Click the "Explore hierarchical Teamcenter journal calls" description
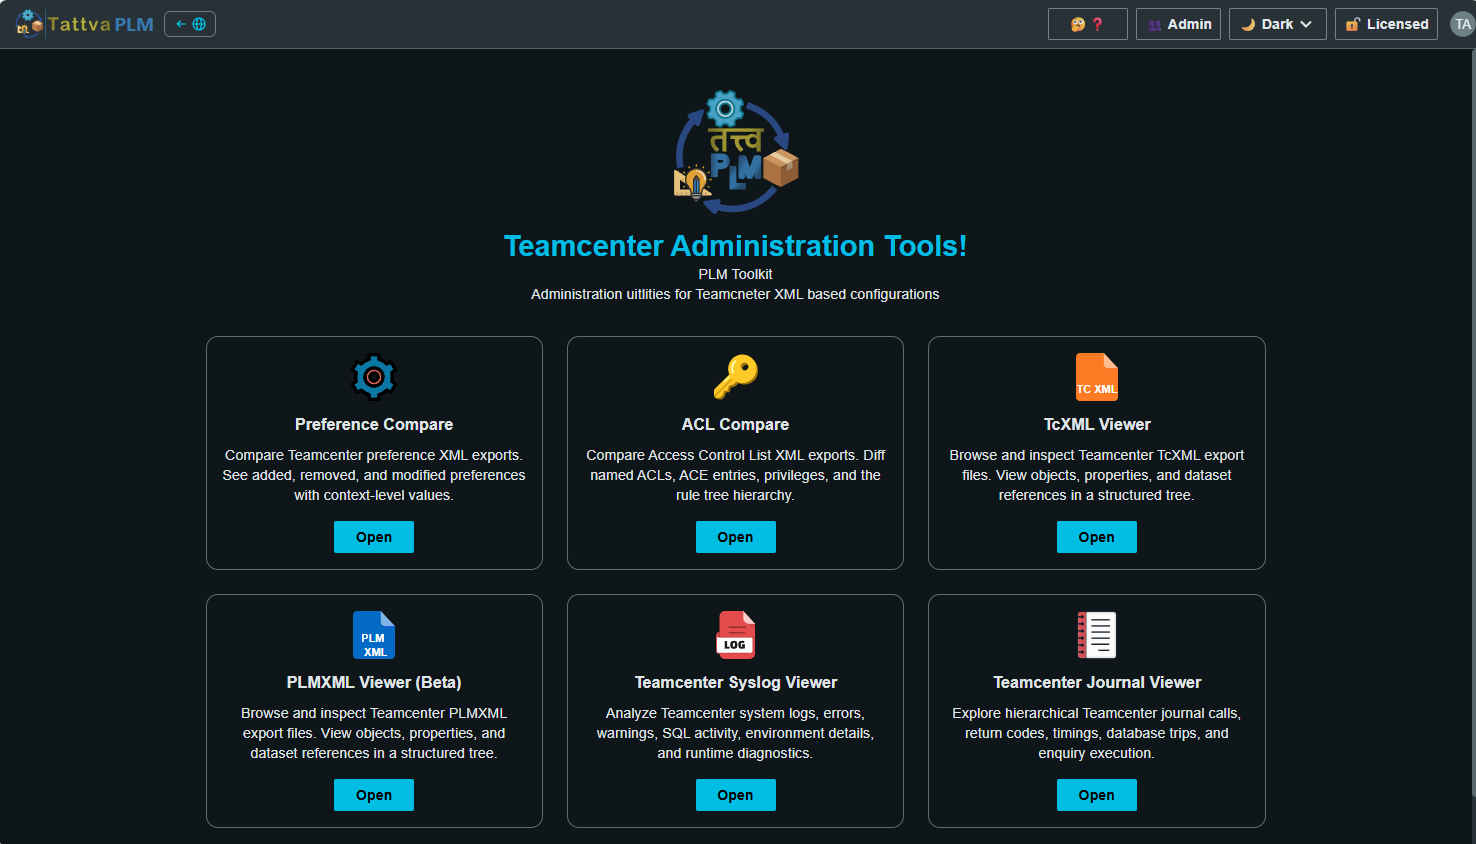 pos(1097,733)
